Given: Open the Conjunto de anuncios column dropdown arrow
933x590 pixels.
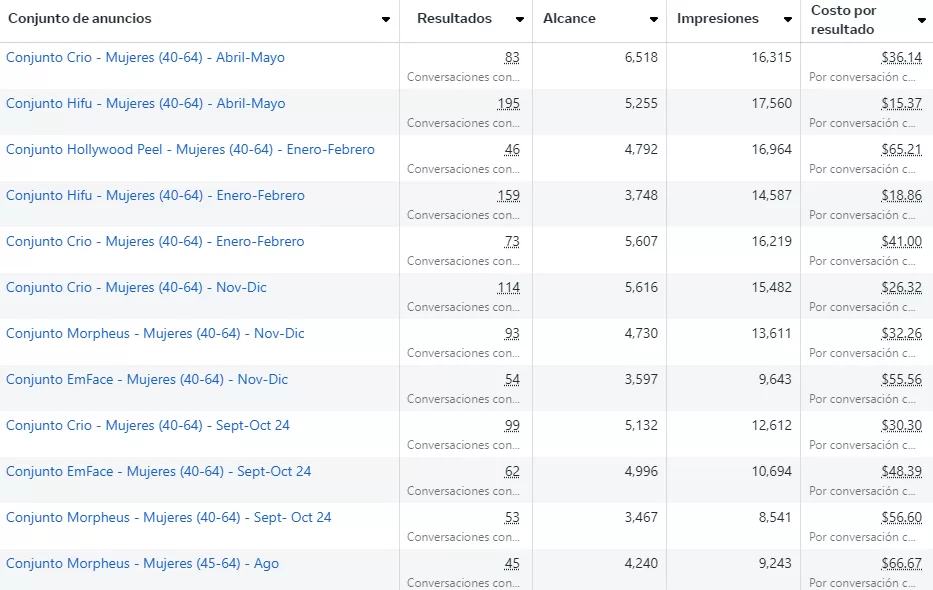Looking at the screenshot, I should 386,20.
